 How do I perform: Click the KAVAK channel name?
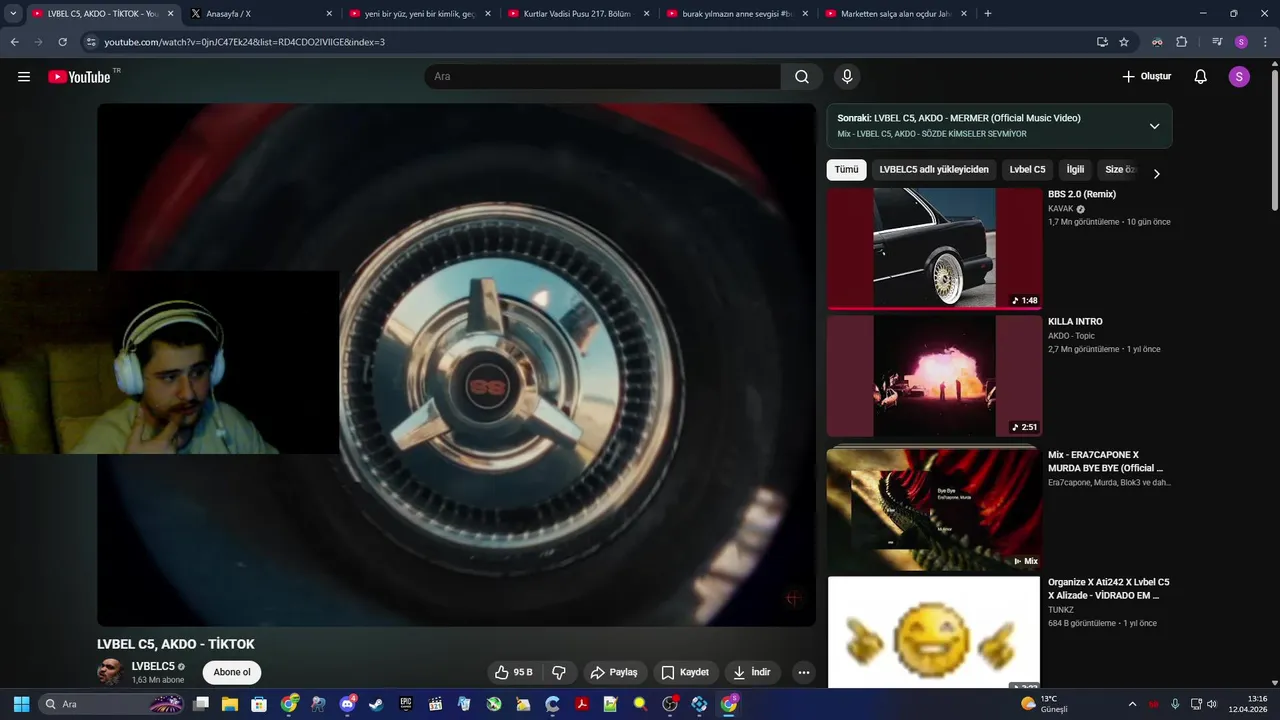pyautogui.click(x=1061, y=209)
